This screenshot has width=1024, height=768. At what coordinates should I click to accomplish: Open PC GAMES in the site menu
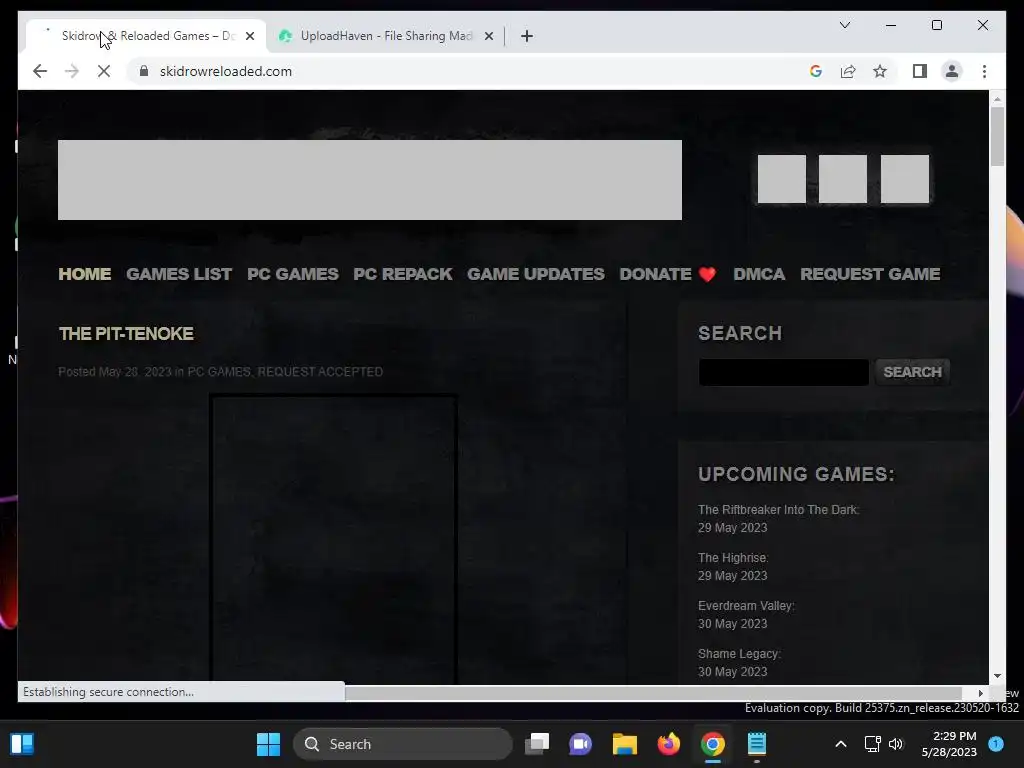293,274
